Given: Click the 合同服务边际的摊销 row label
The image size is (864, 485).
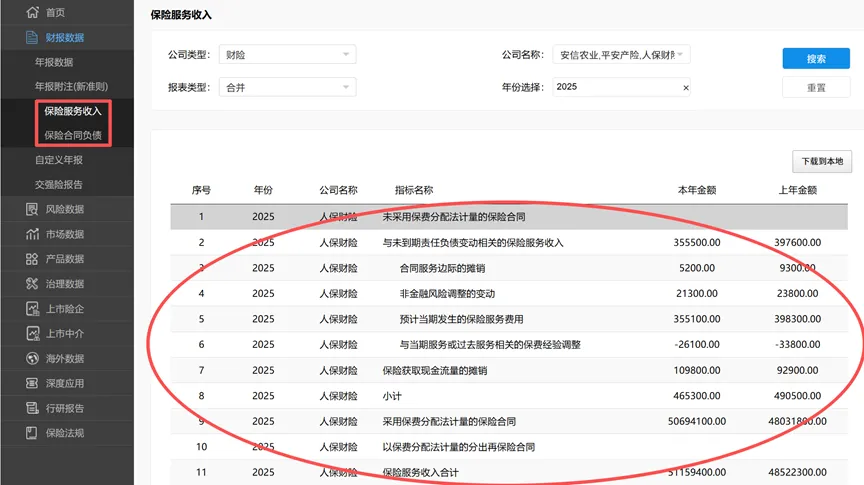Looking at the screenshot, I should pos(442,268).
